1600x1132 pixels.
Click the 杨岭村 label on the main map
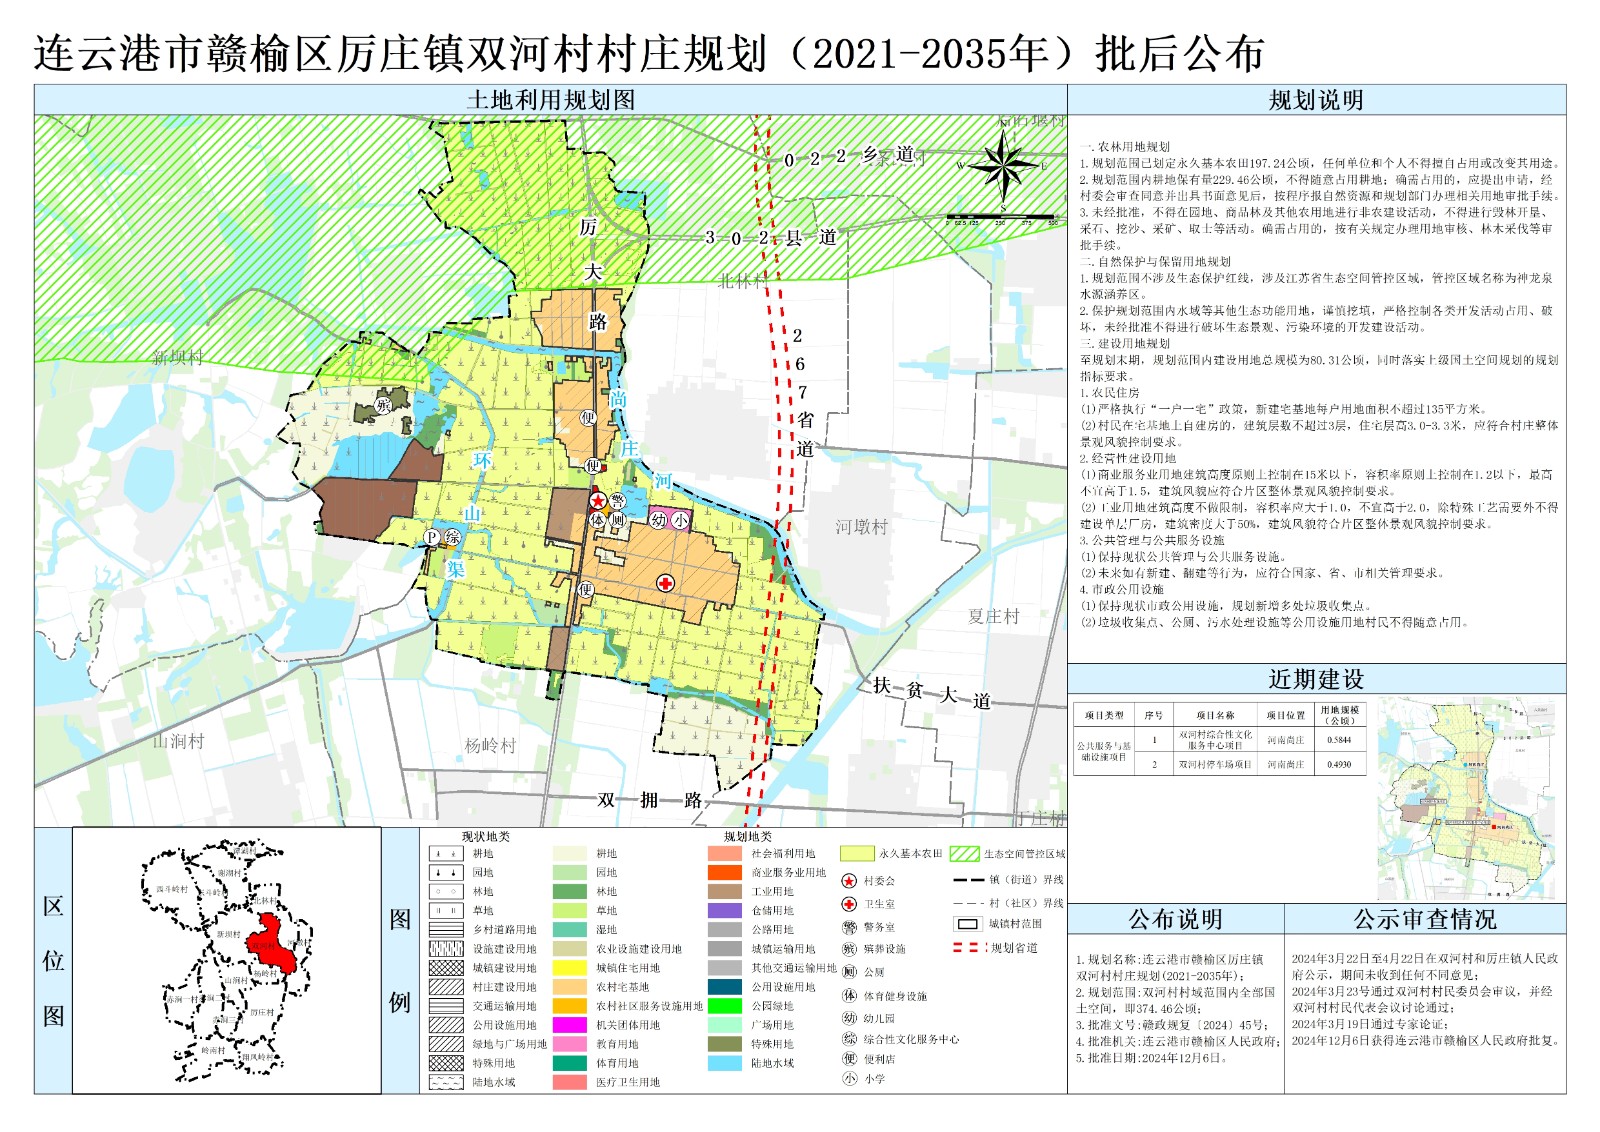[490, 745]
